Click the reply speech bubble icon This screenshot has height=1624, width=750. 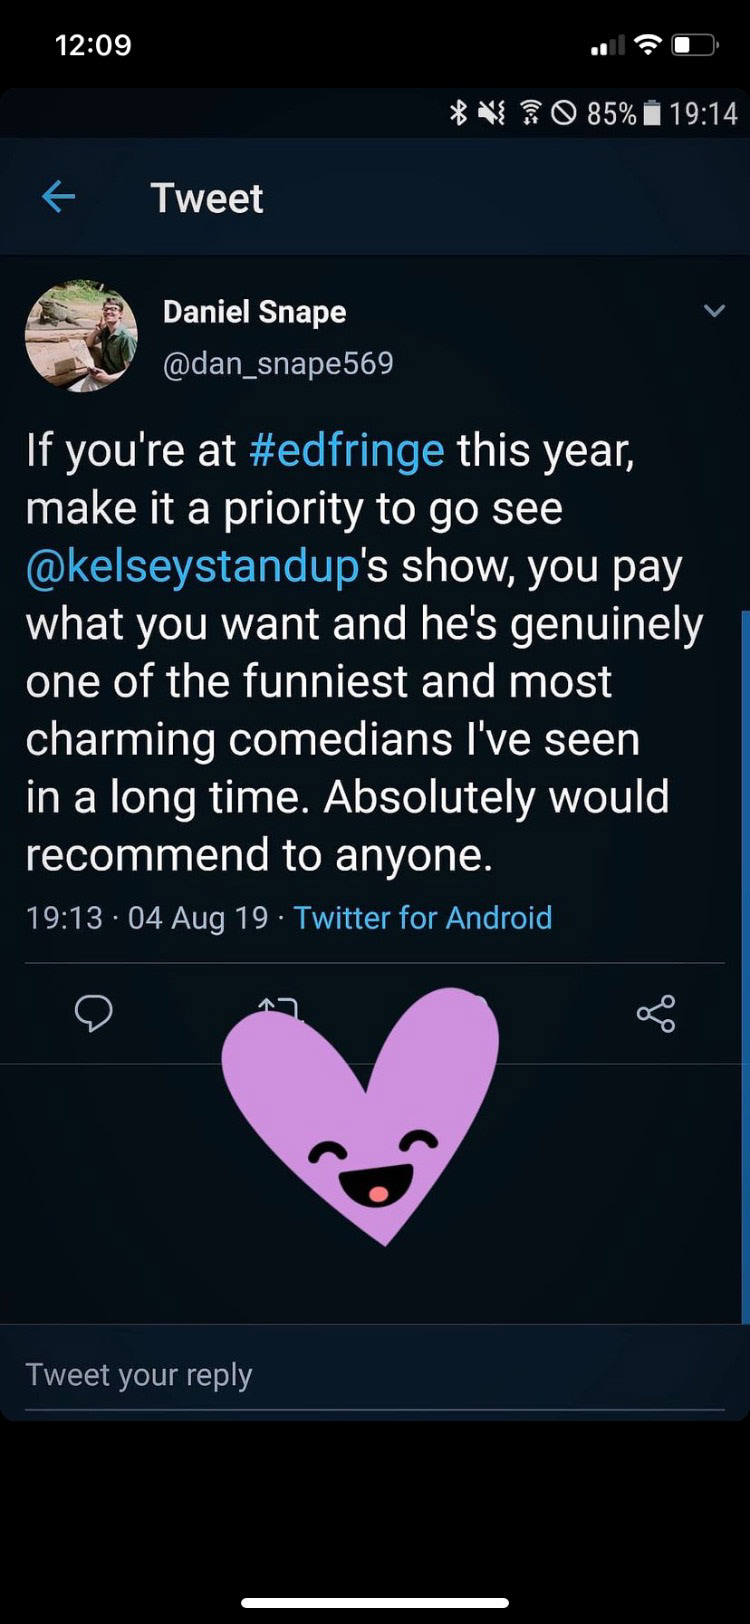click(93, 1014)
